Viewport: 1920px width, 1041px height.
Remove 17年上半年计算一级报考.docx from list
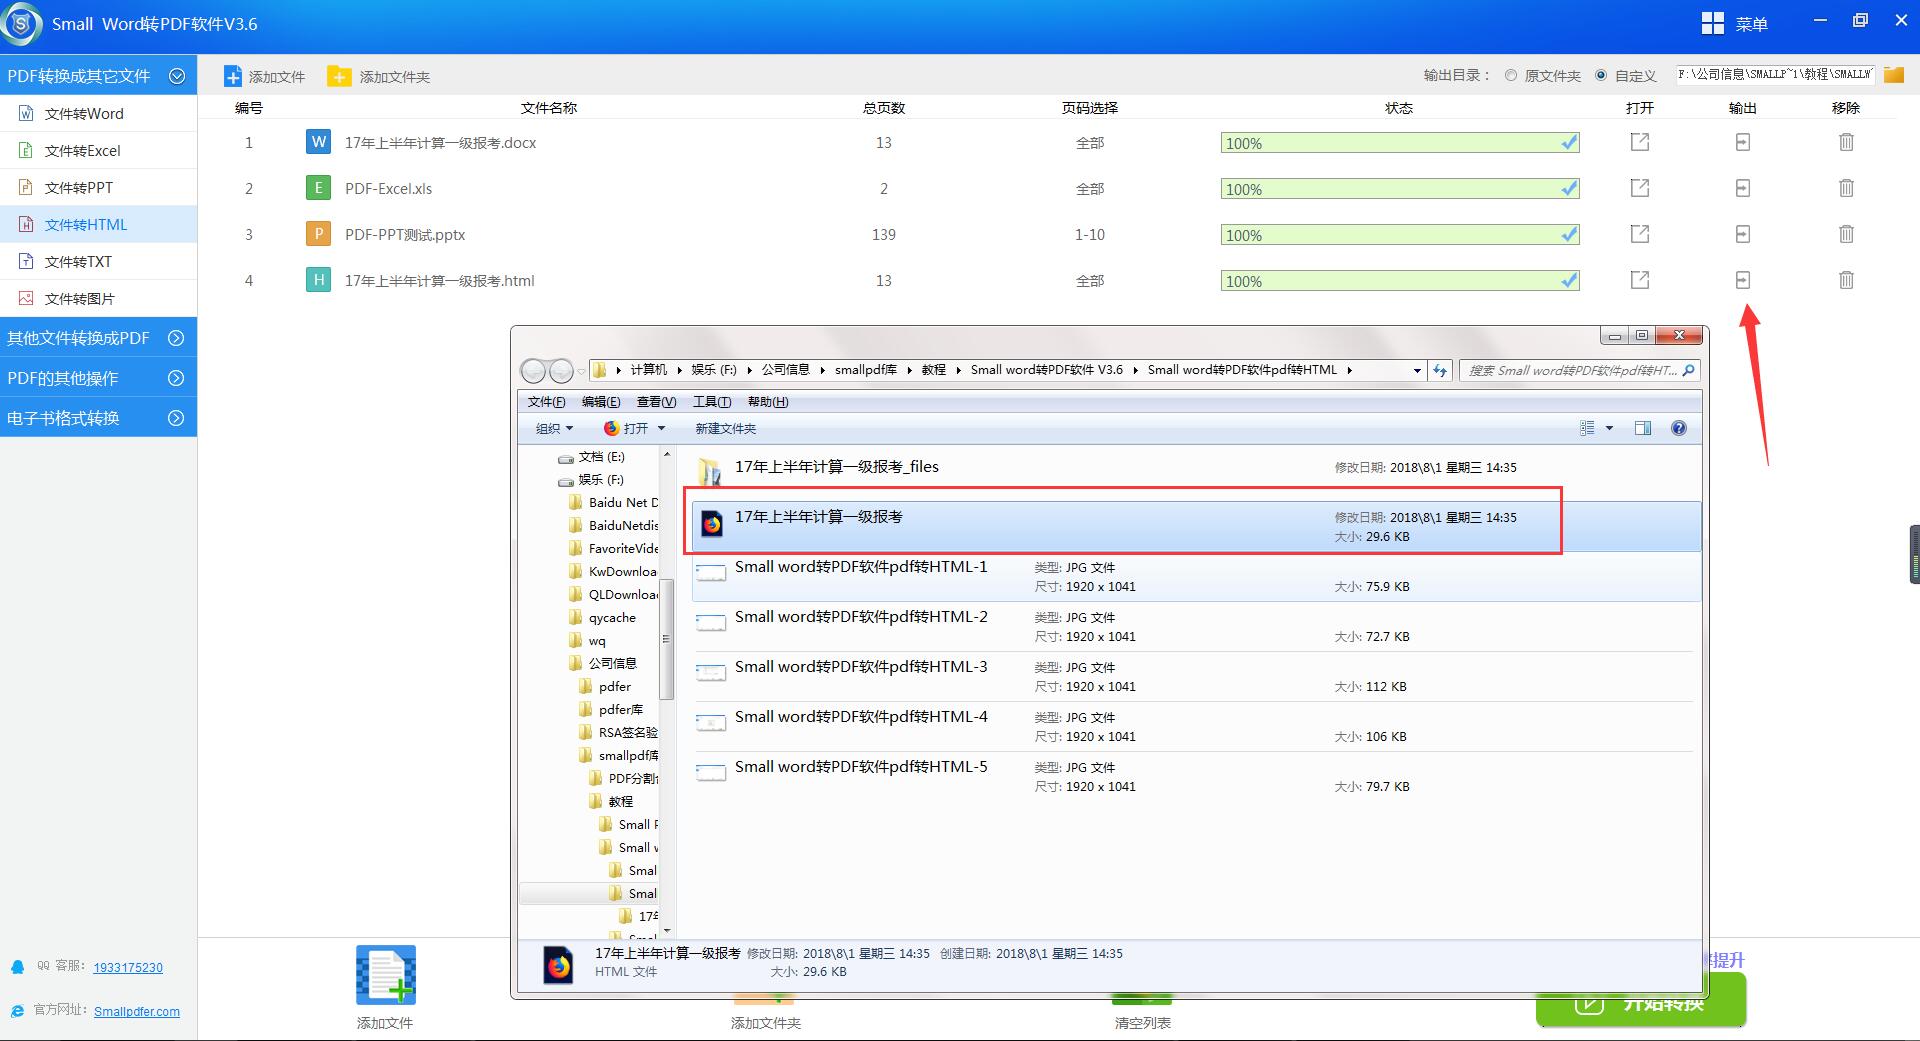coord(1846,142)
